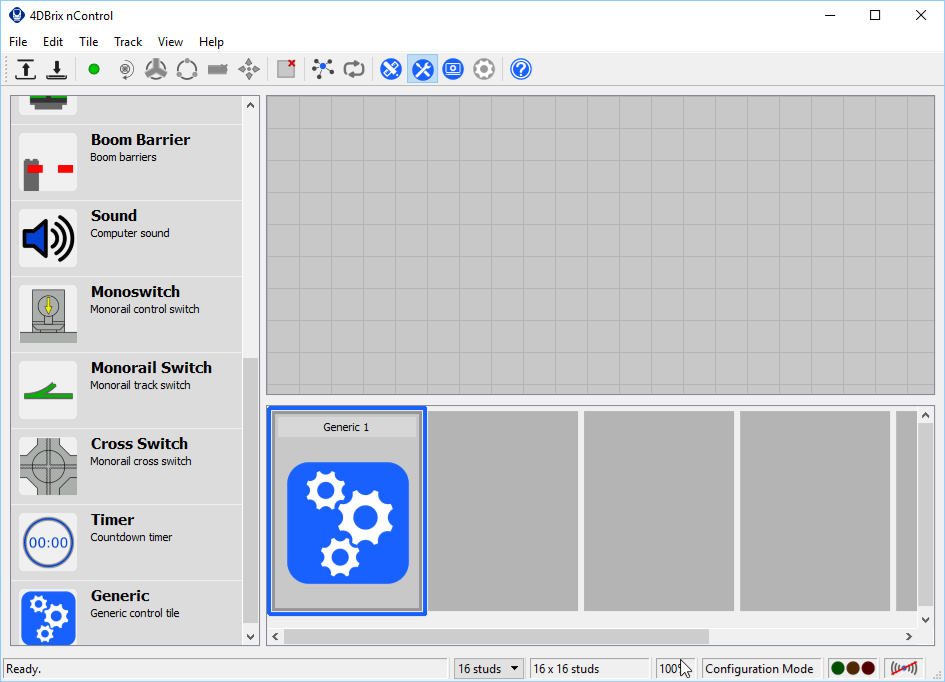Click the 'Boom barriers' description text
The width and height of the screenshot is (945, 682).
point(124,157)
